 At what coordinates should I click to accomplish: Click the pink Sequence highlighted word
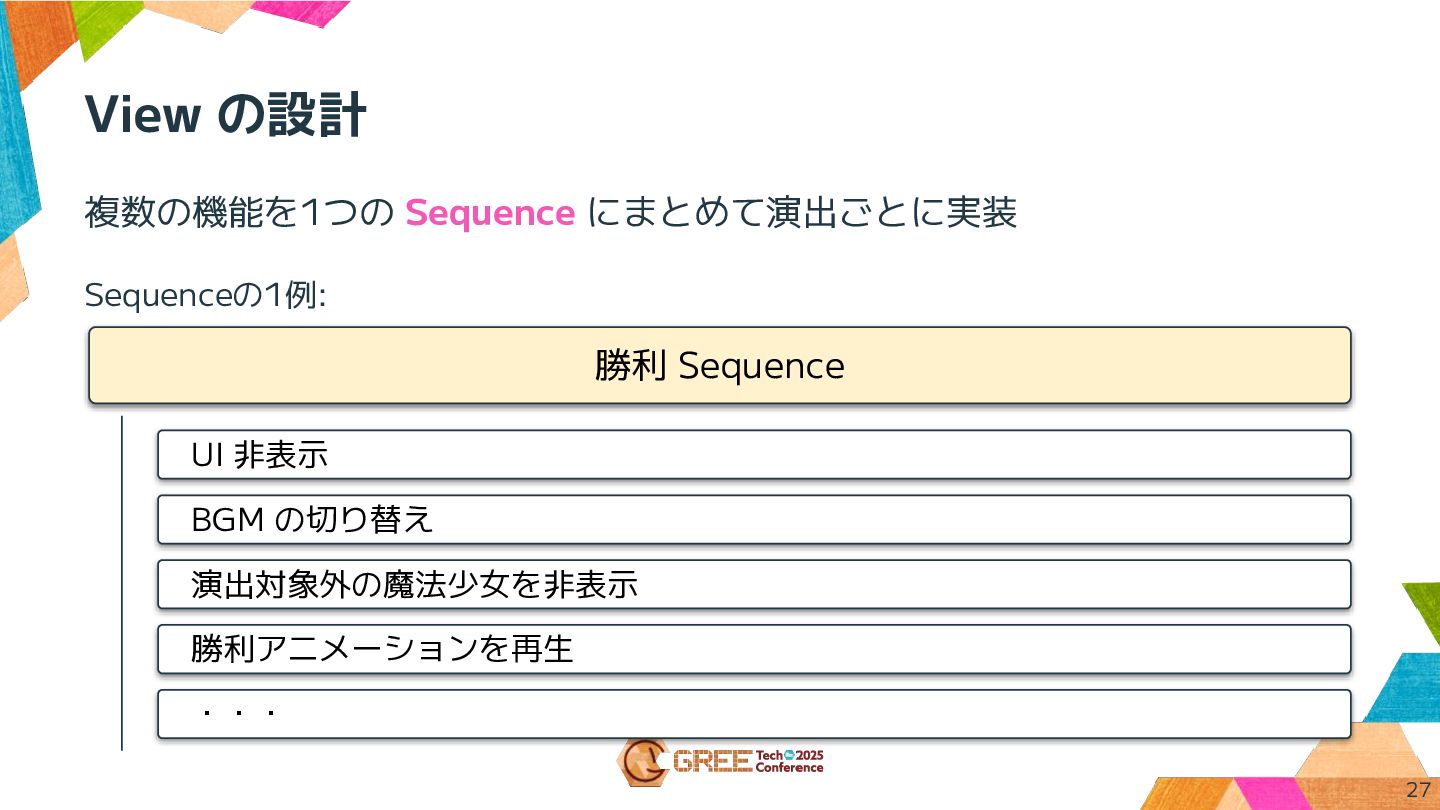[x=490, y=213]
